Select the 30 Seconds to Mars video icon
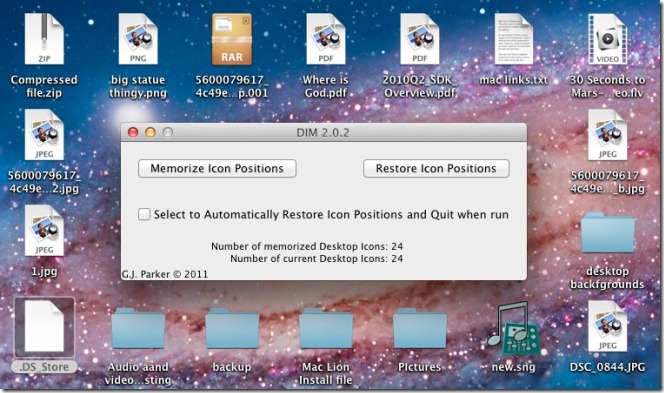This screenshot has width=664, height=393. tap(607, 39)
